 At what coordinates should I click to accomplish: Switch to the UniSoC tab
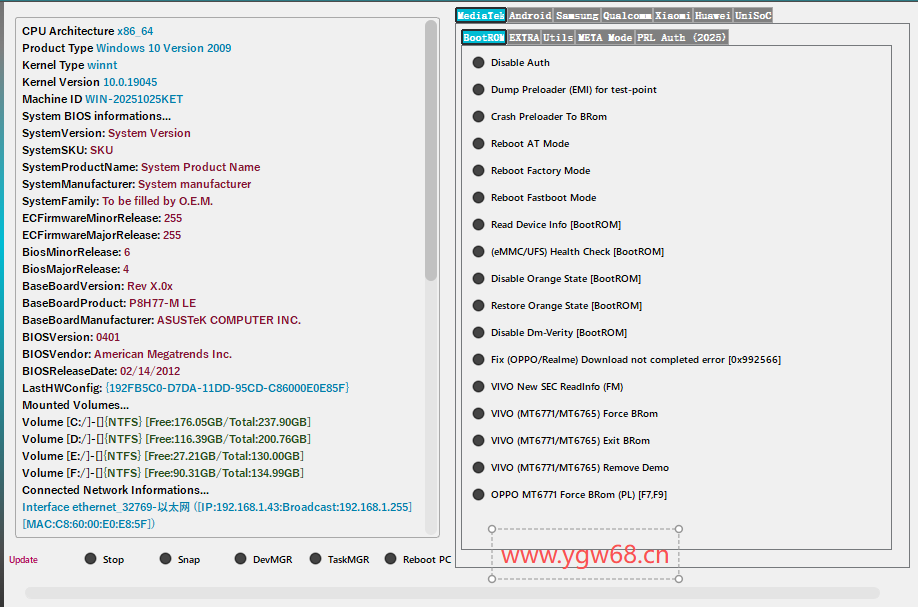pos(753,16)
